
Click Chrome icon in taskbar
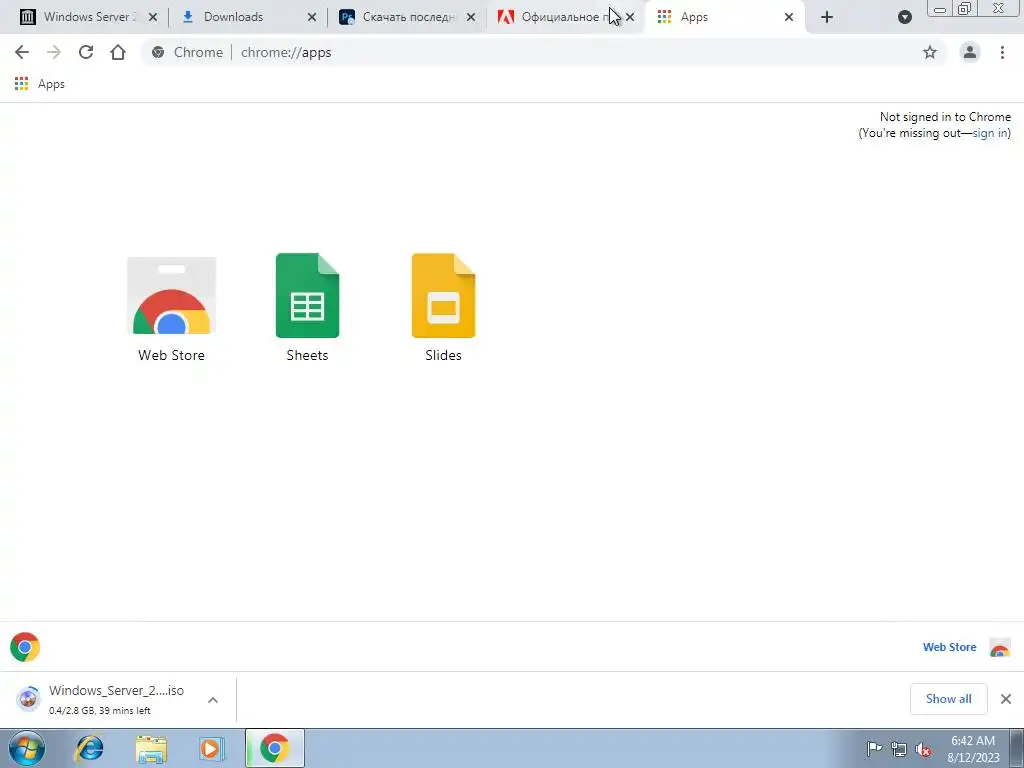point(274,748)
